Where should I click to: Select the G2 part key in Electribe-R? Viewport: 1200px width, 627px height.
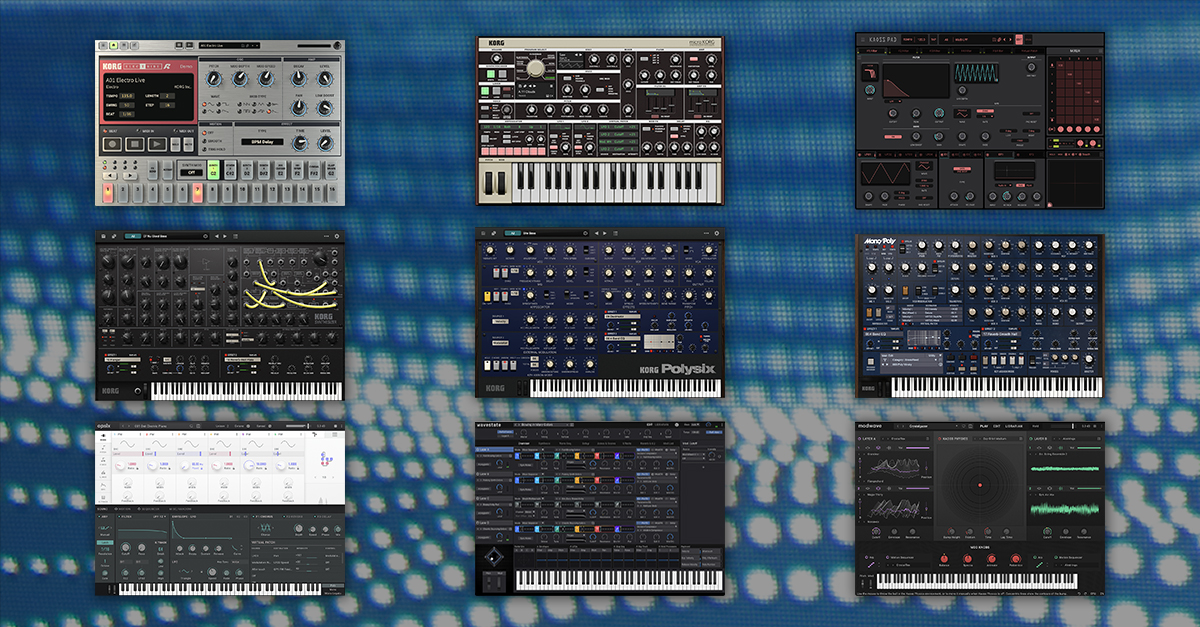tap(332, 170)
